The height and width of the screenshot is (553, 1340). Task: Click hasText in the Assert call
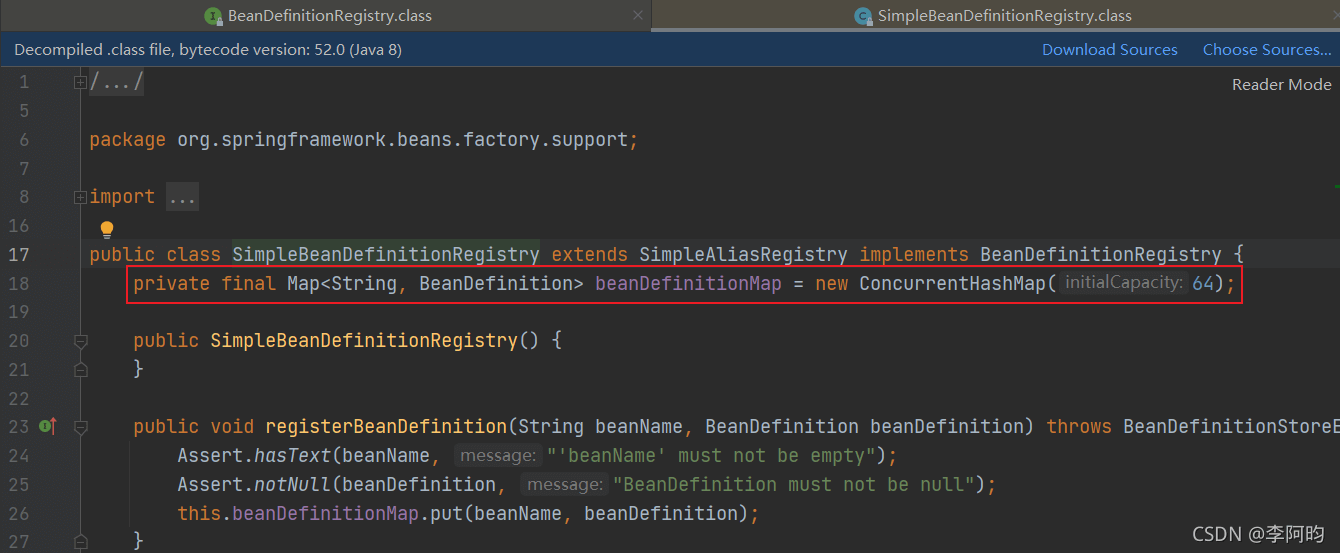292,456
